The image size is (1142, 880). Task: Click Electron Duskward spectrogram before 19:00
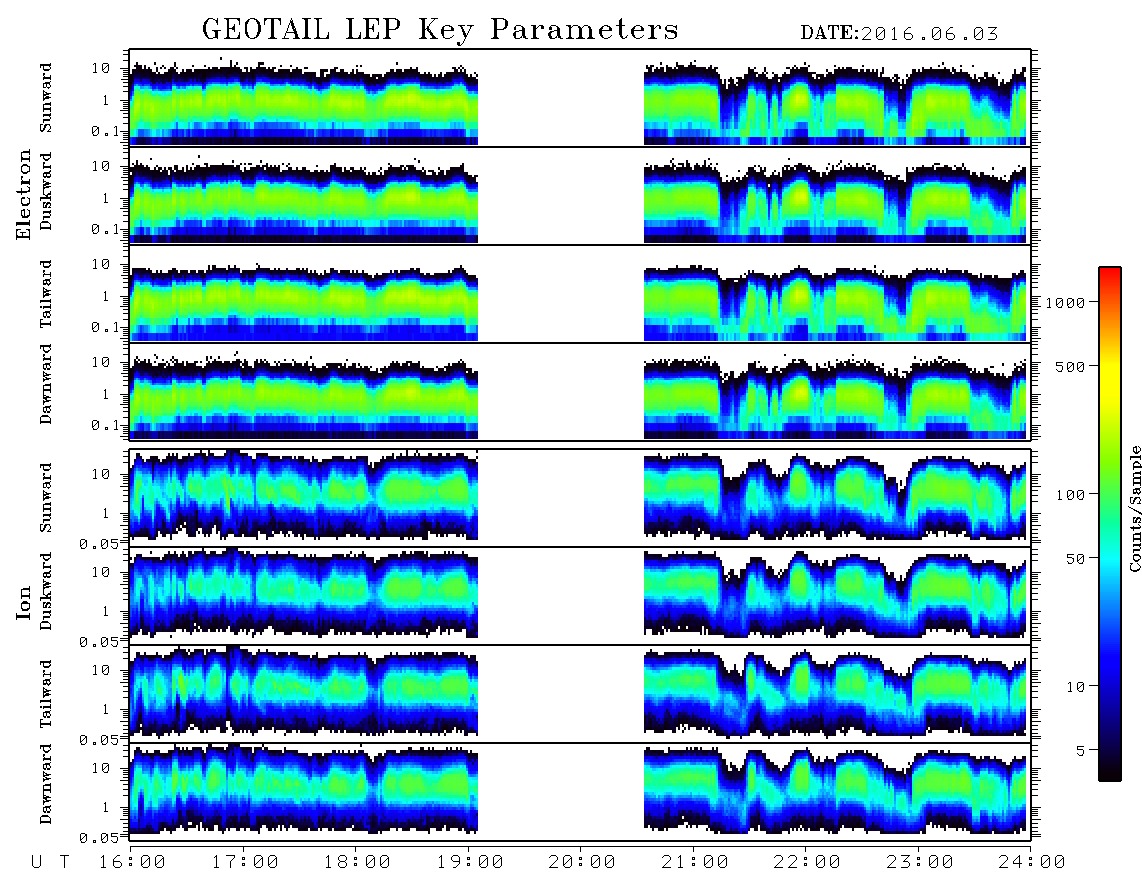point(304,200)
